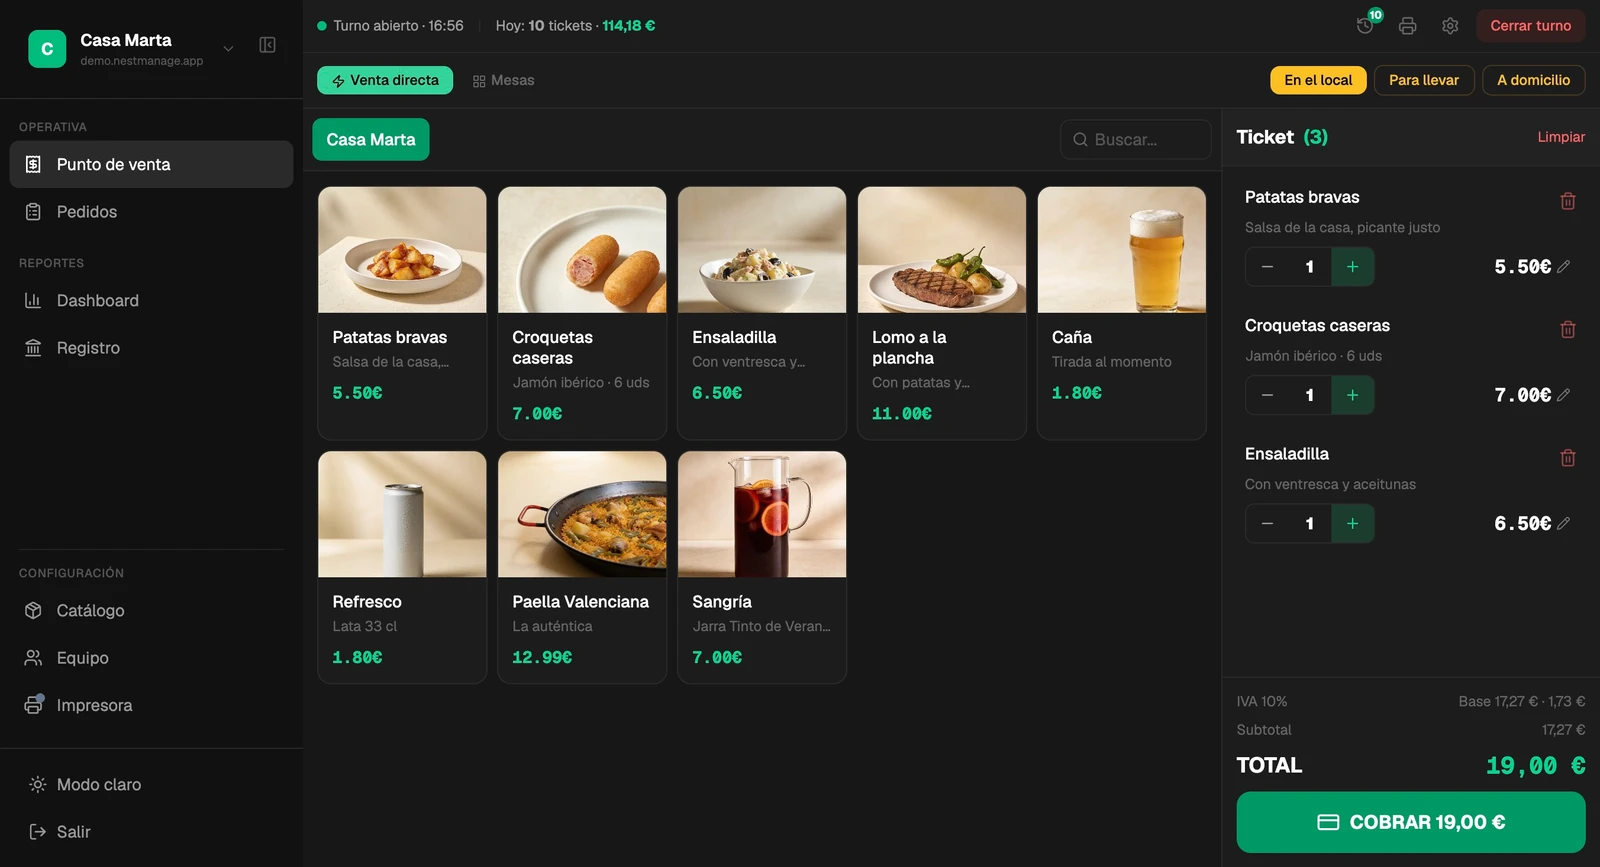
Task: Decrease Ensaladilla quantity with minus
Action: click(1267, 523)
